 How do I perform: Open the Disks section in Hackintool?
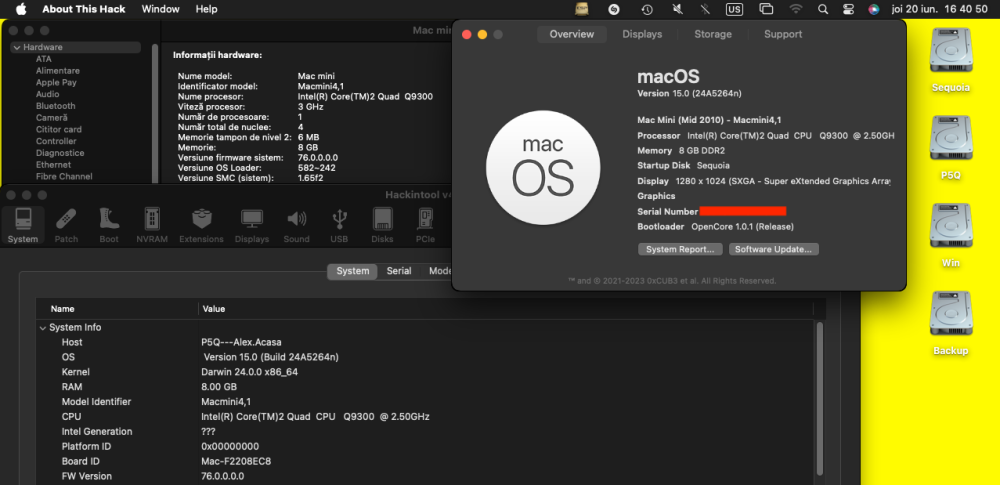(382, 225)
